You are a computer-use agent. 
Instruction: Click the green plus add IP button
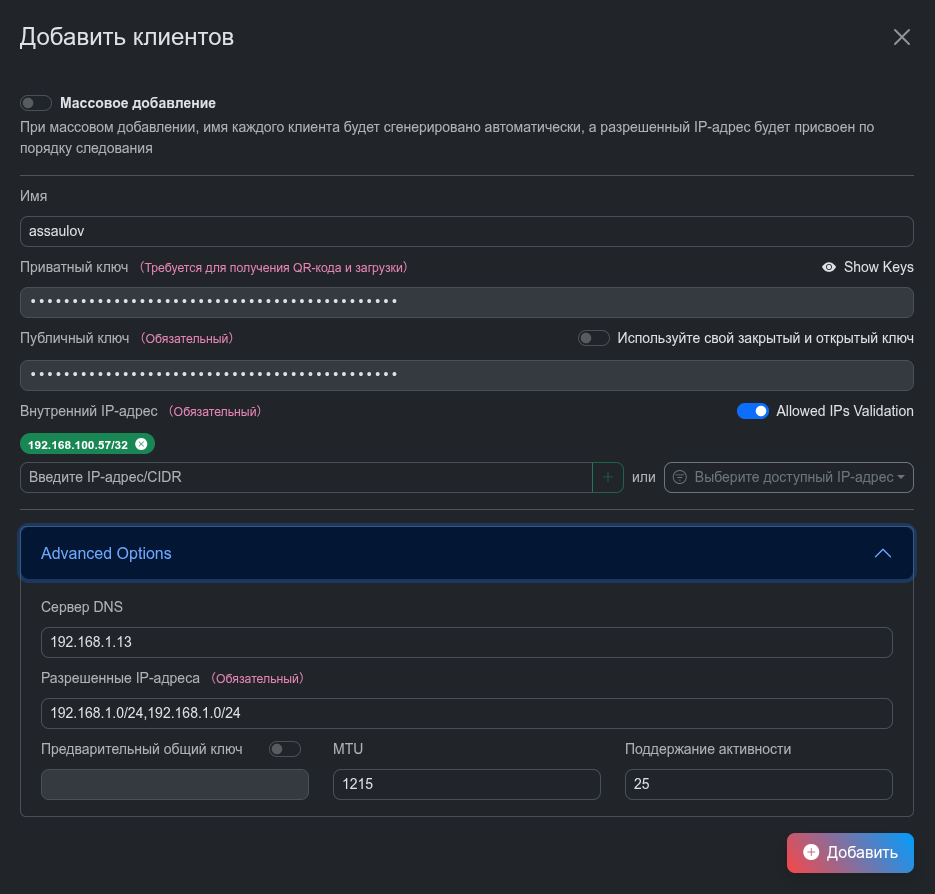(608, 477)
